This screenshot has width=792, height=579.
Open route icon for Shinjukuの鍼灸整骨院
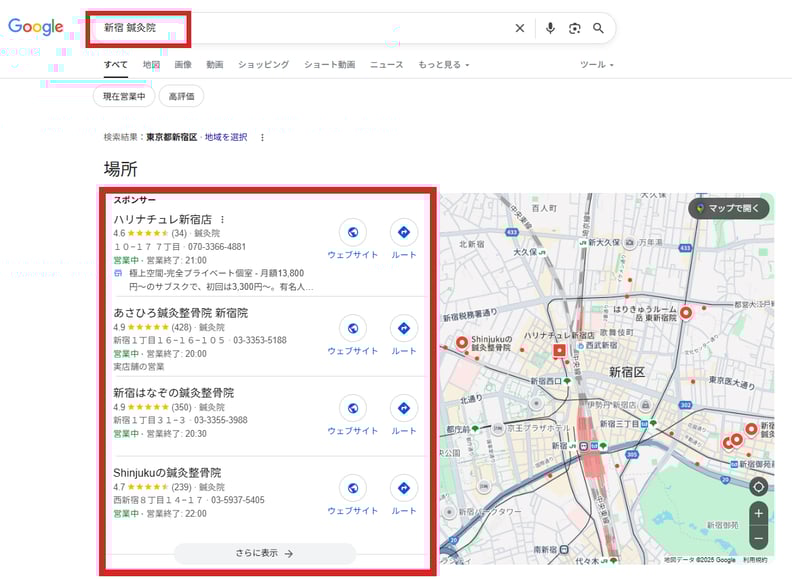404,488
